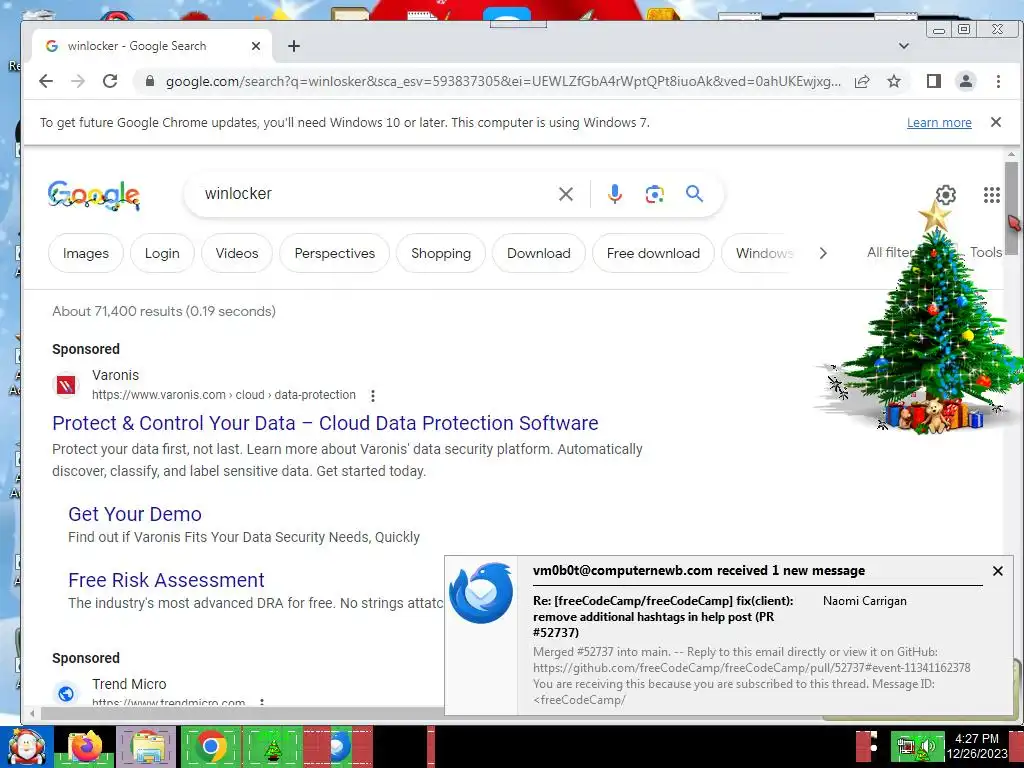Open file explorer from taskbar
The height and width of the screenshot is (768, 1024).
point(147,747)
